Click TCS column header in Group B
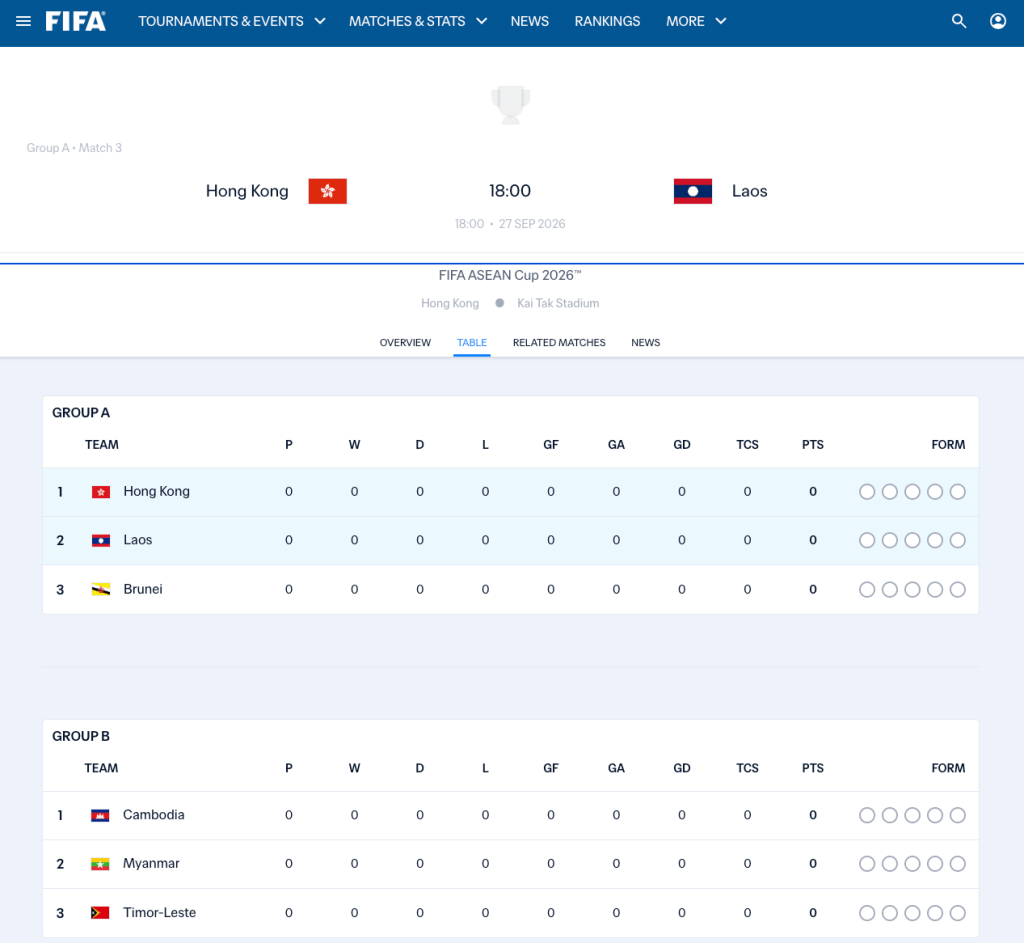The height and width of the screenshot is (943, 1024). [747, 768]
